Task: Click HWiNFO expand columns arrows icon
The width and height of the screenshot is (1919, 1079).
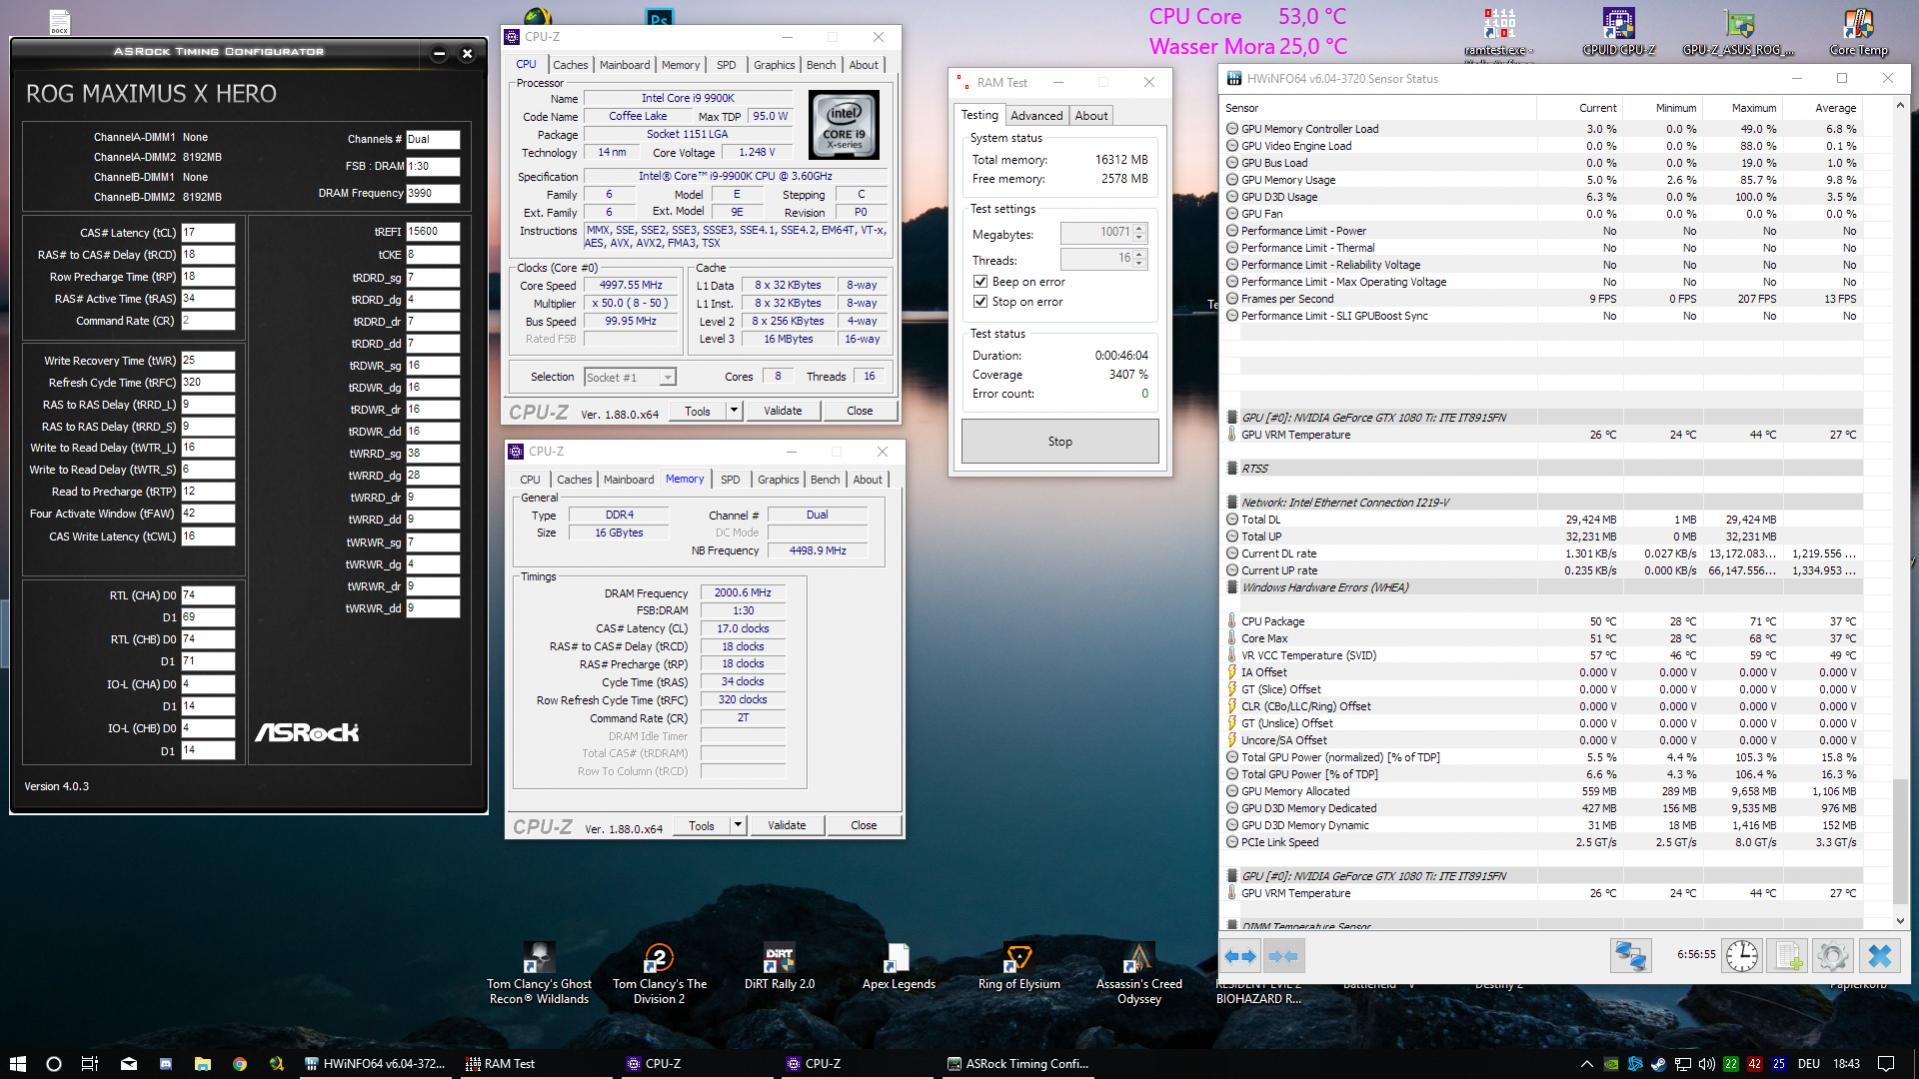Action: 1241,956
